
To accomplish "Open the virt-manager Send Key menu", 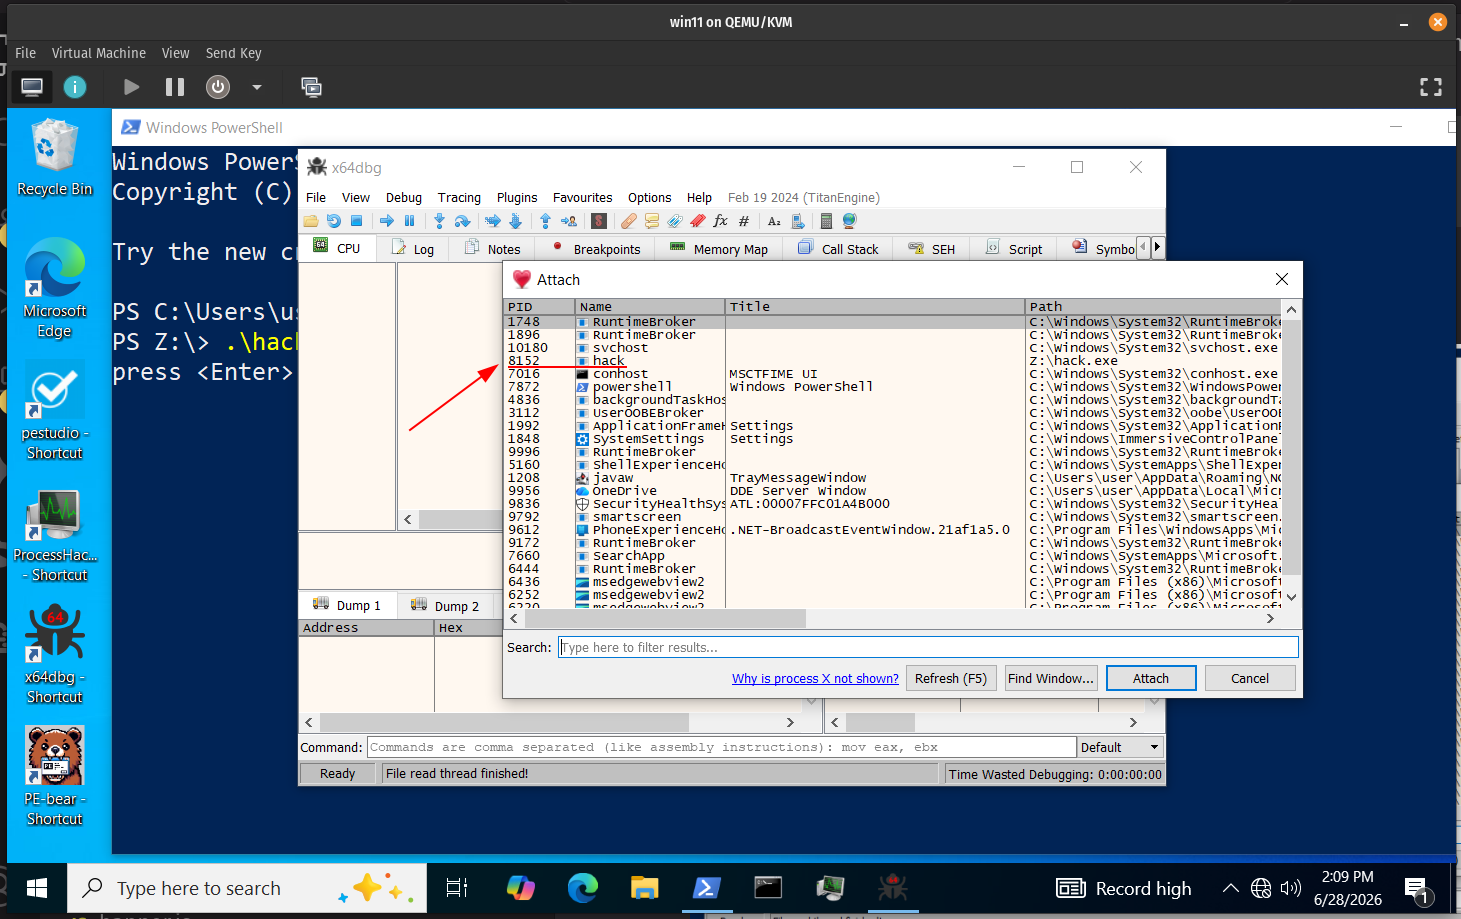I will 234,53.
